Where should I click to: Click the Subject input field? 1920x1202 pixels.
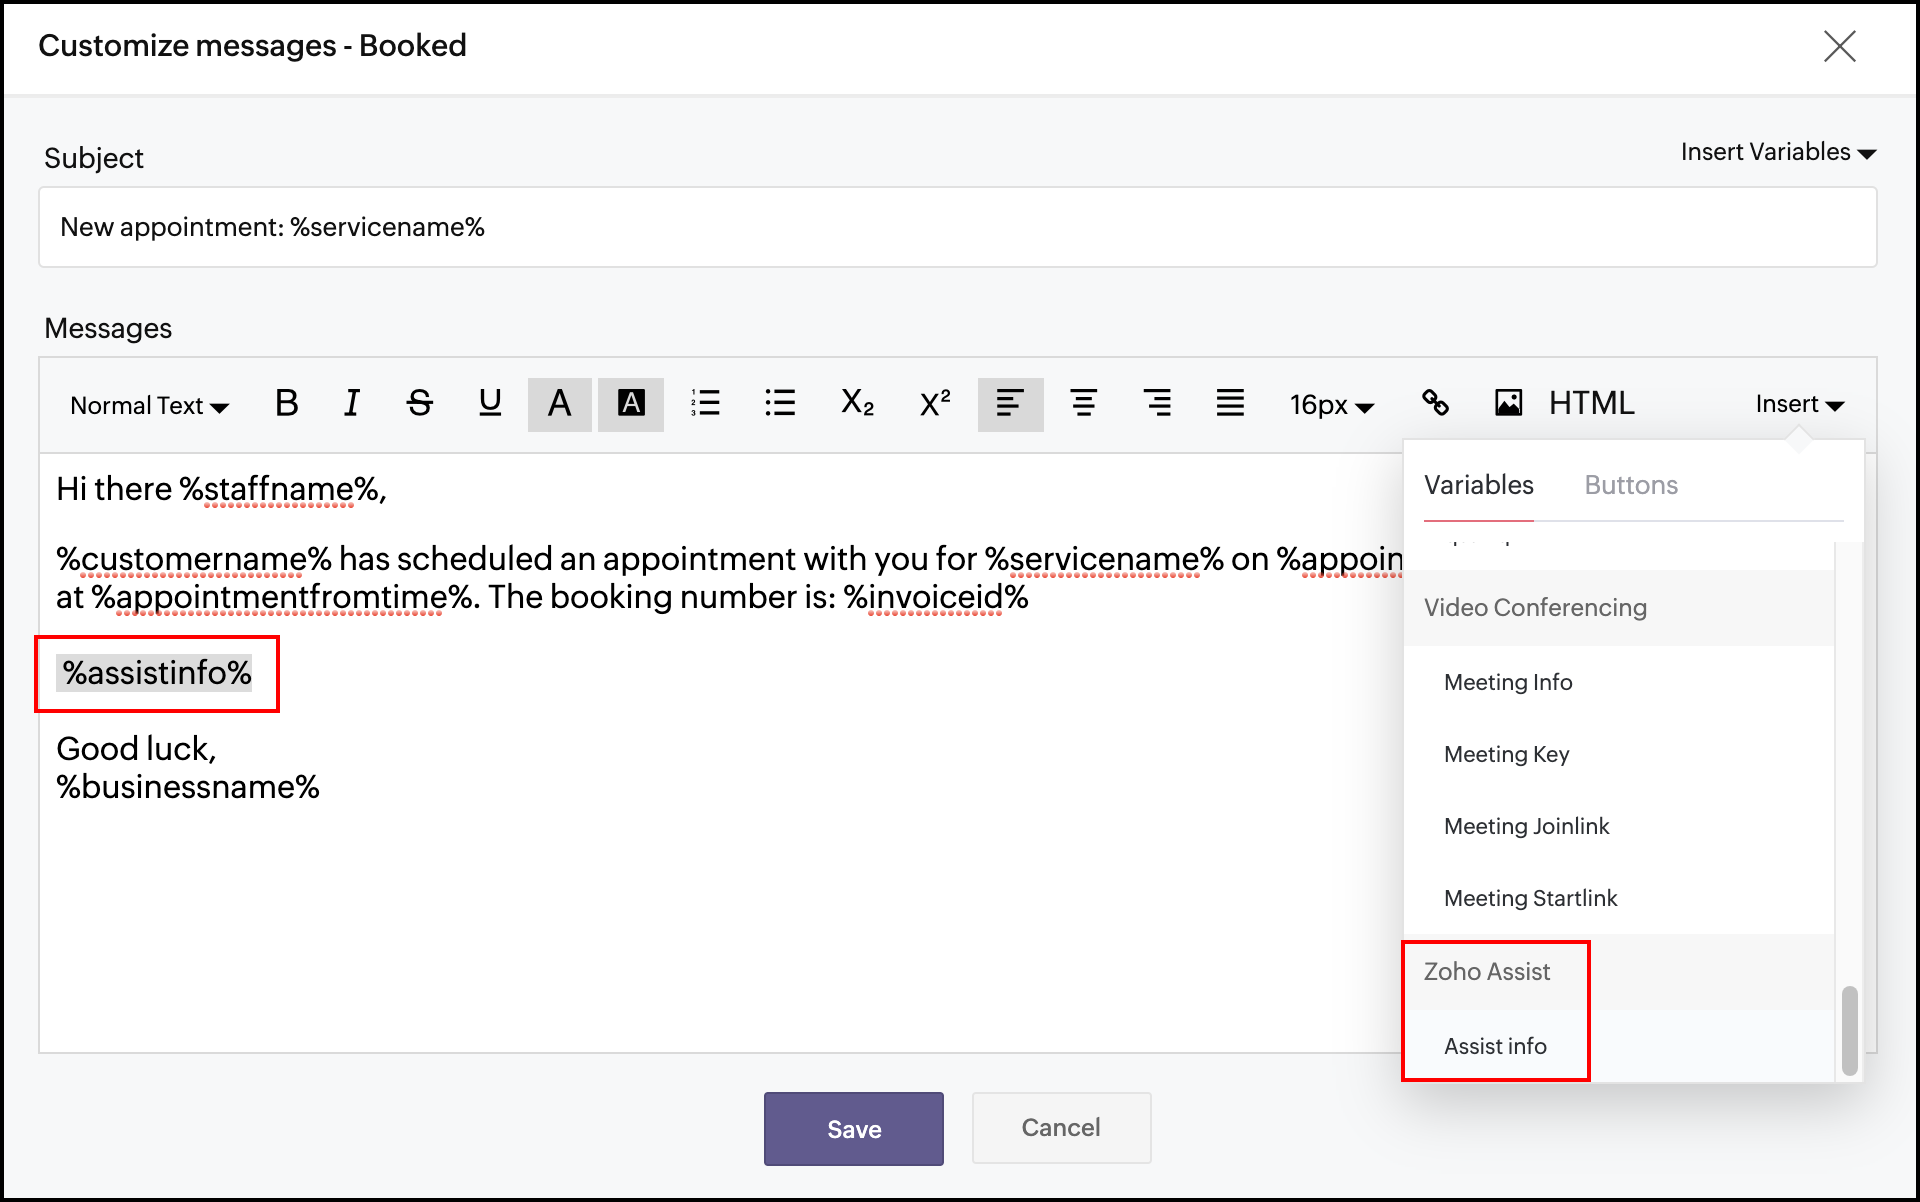957,228
